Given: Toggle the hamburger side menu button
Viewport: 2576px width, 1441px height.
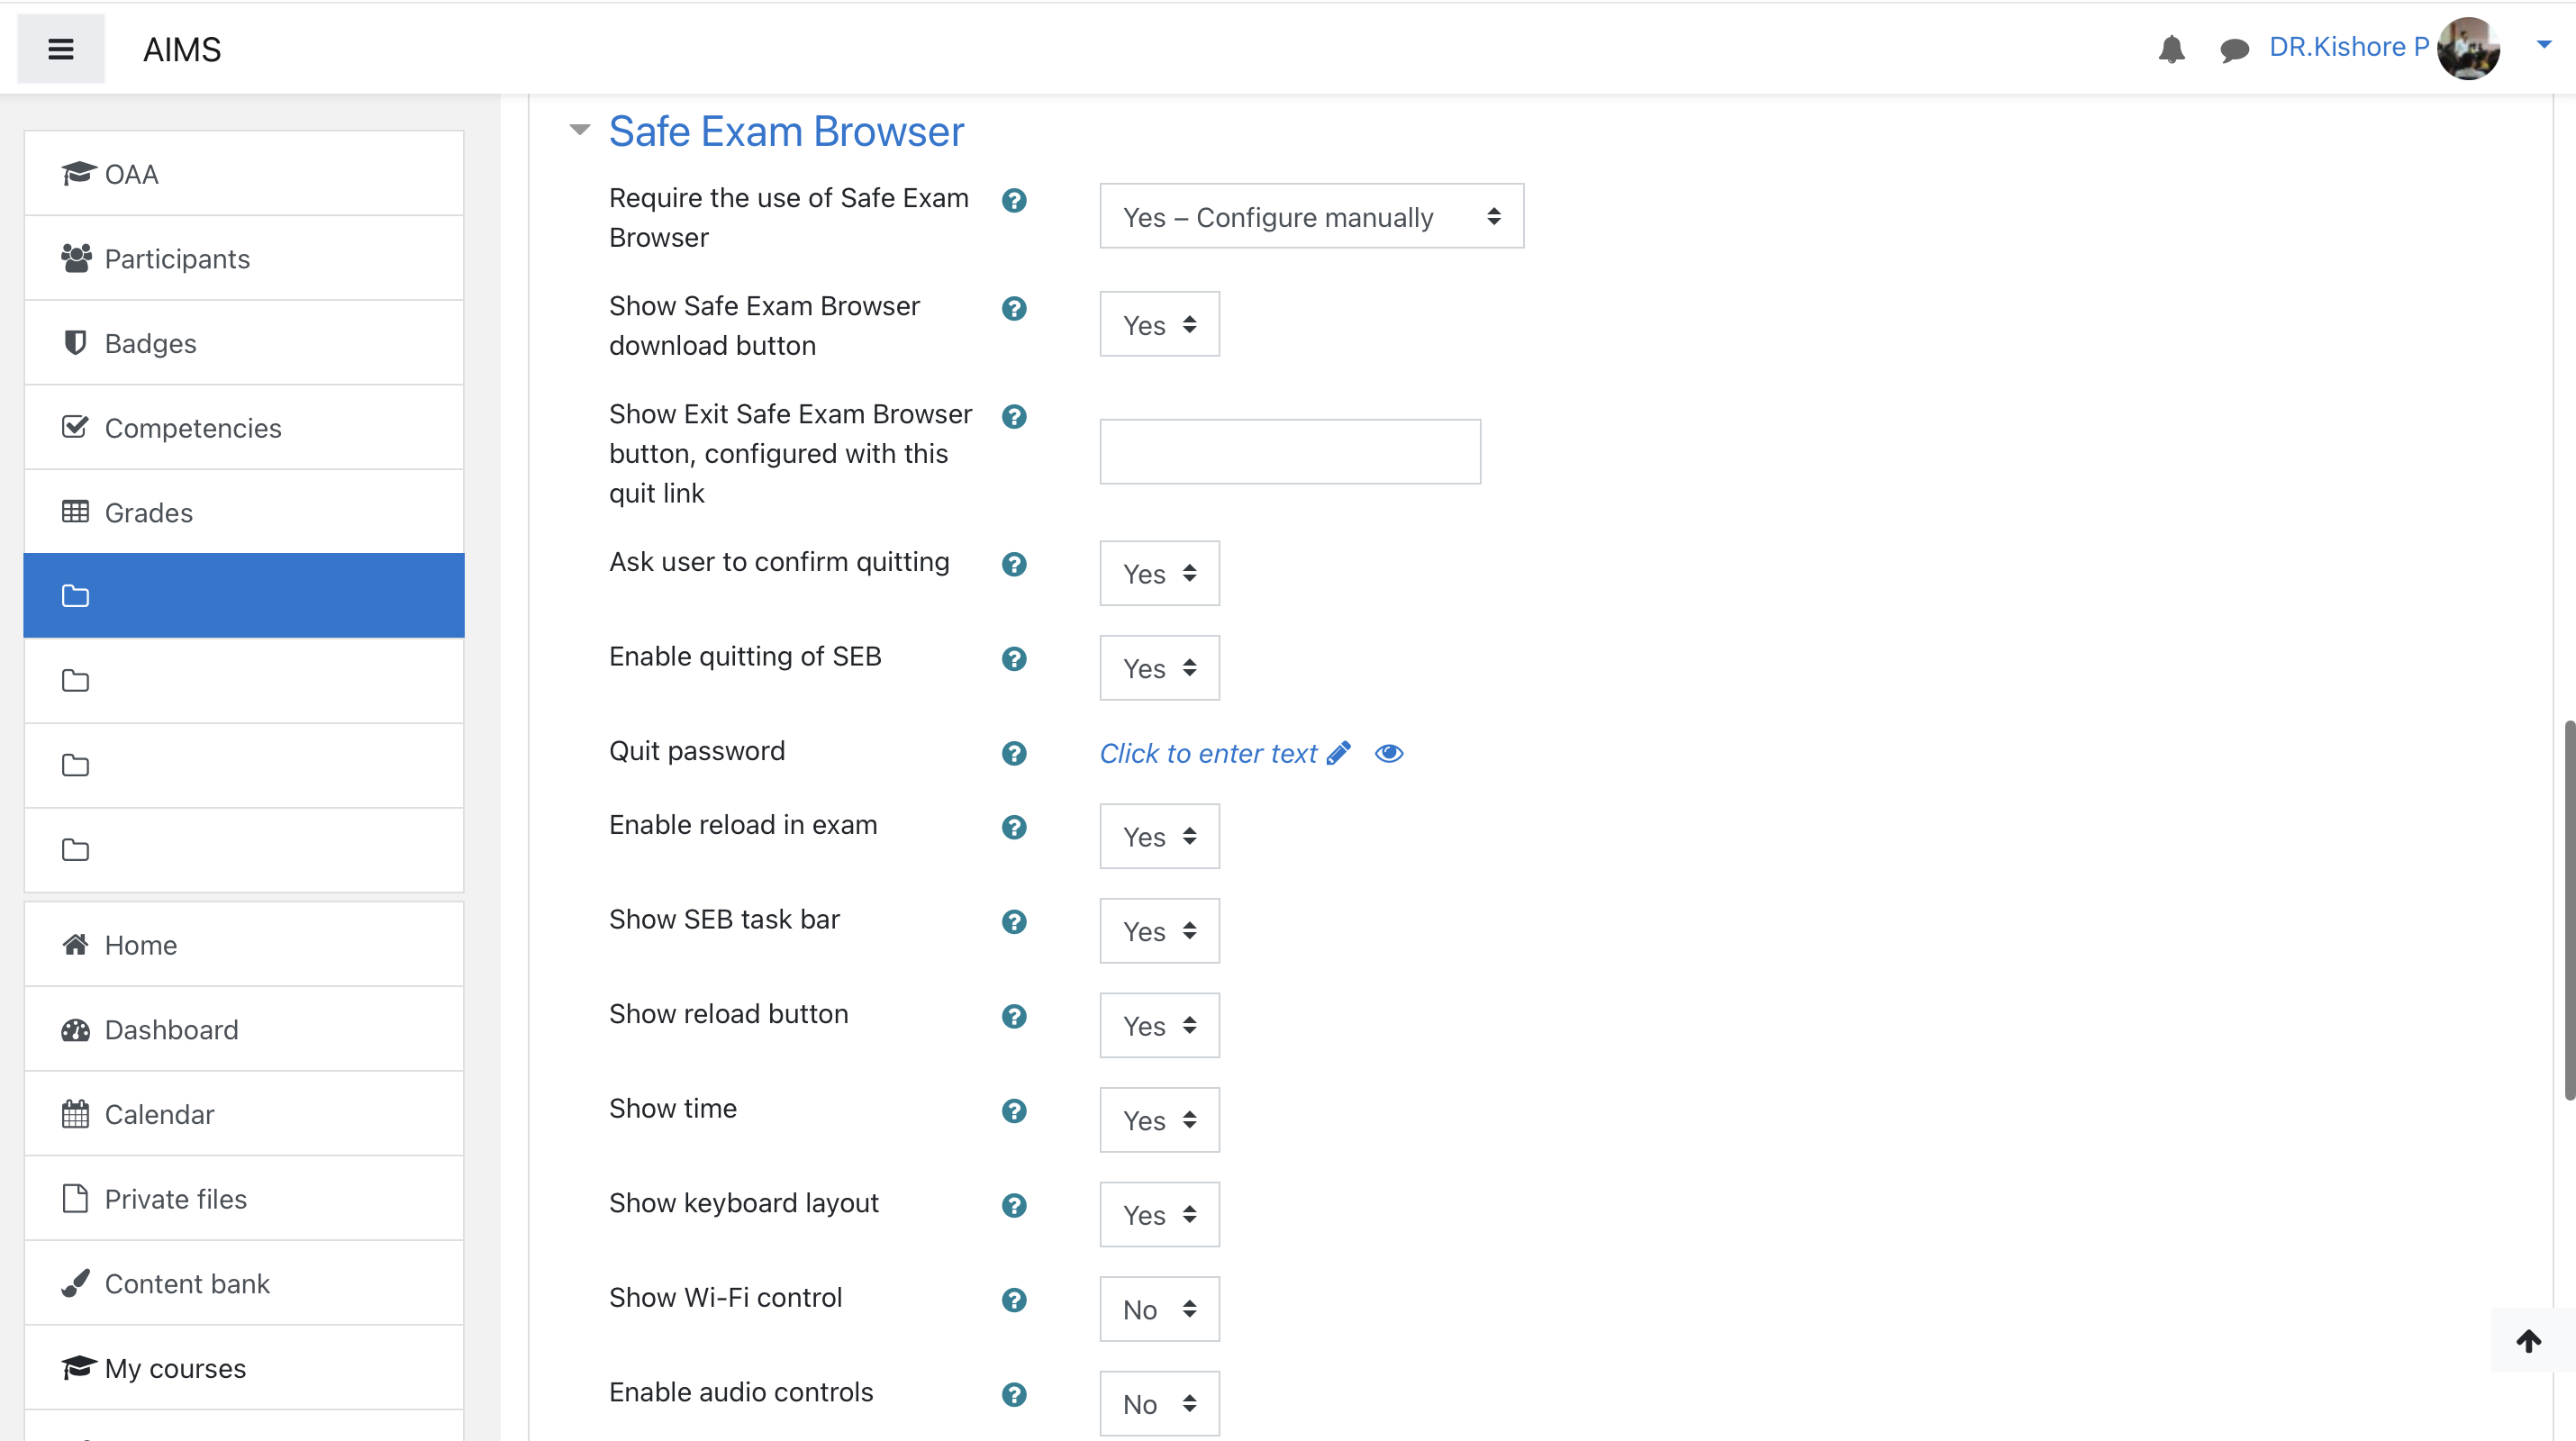Looking at the screenshot, I should (x=61, y=49).
